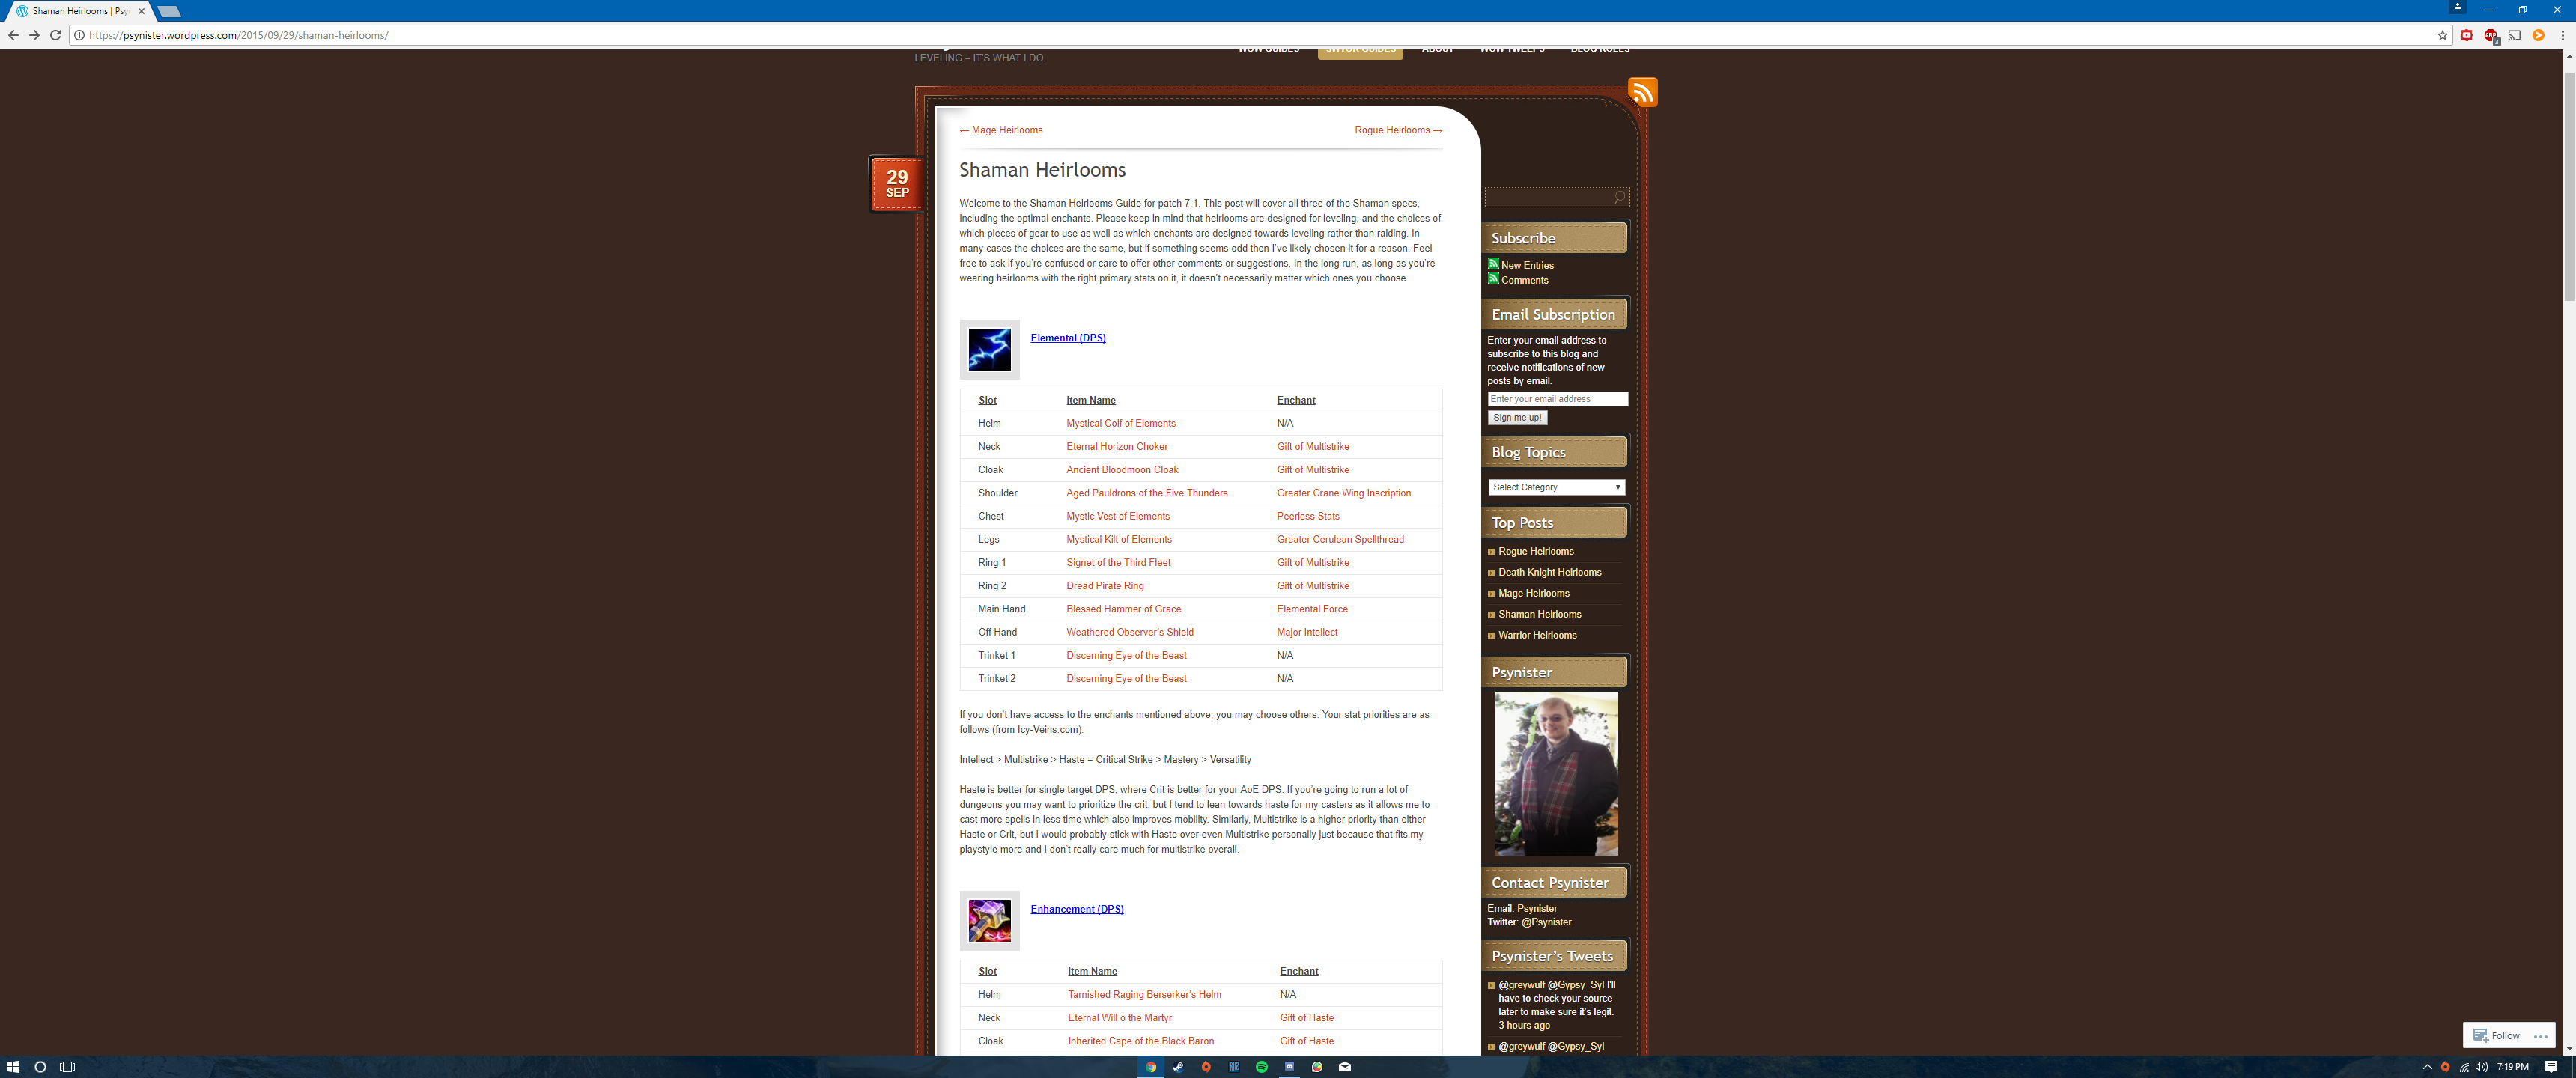Click the Enhancement spec icon
The height and width of the screenshot is (1078, 2576).
click(989, 920)
